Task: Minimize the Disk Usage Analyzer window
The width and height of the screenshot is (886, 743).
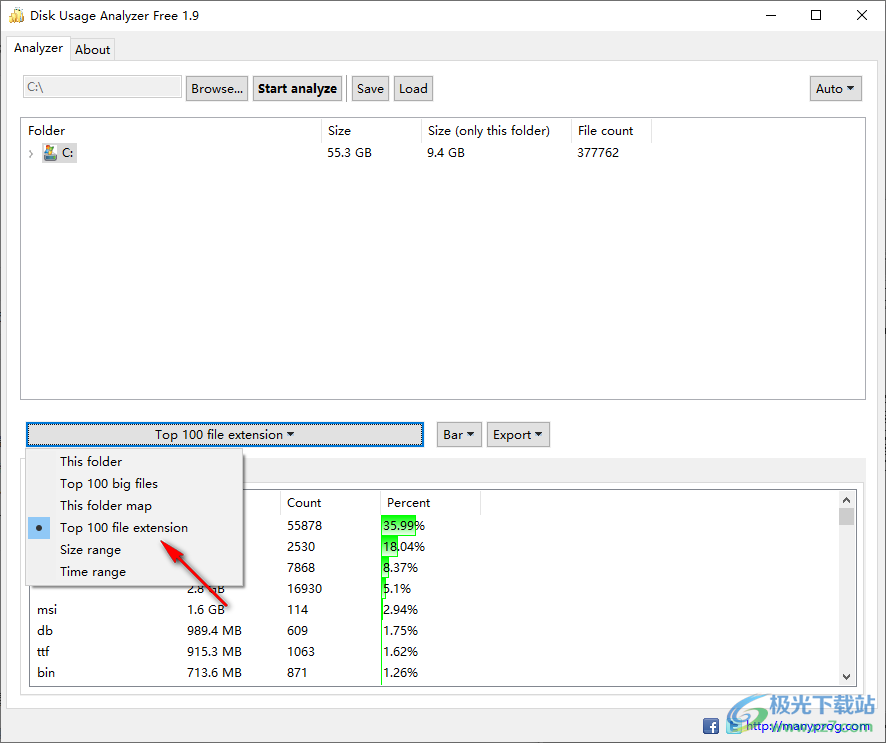Action: [771, 15]
